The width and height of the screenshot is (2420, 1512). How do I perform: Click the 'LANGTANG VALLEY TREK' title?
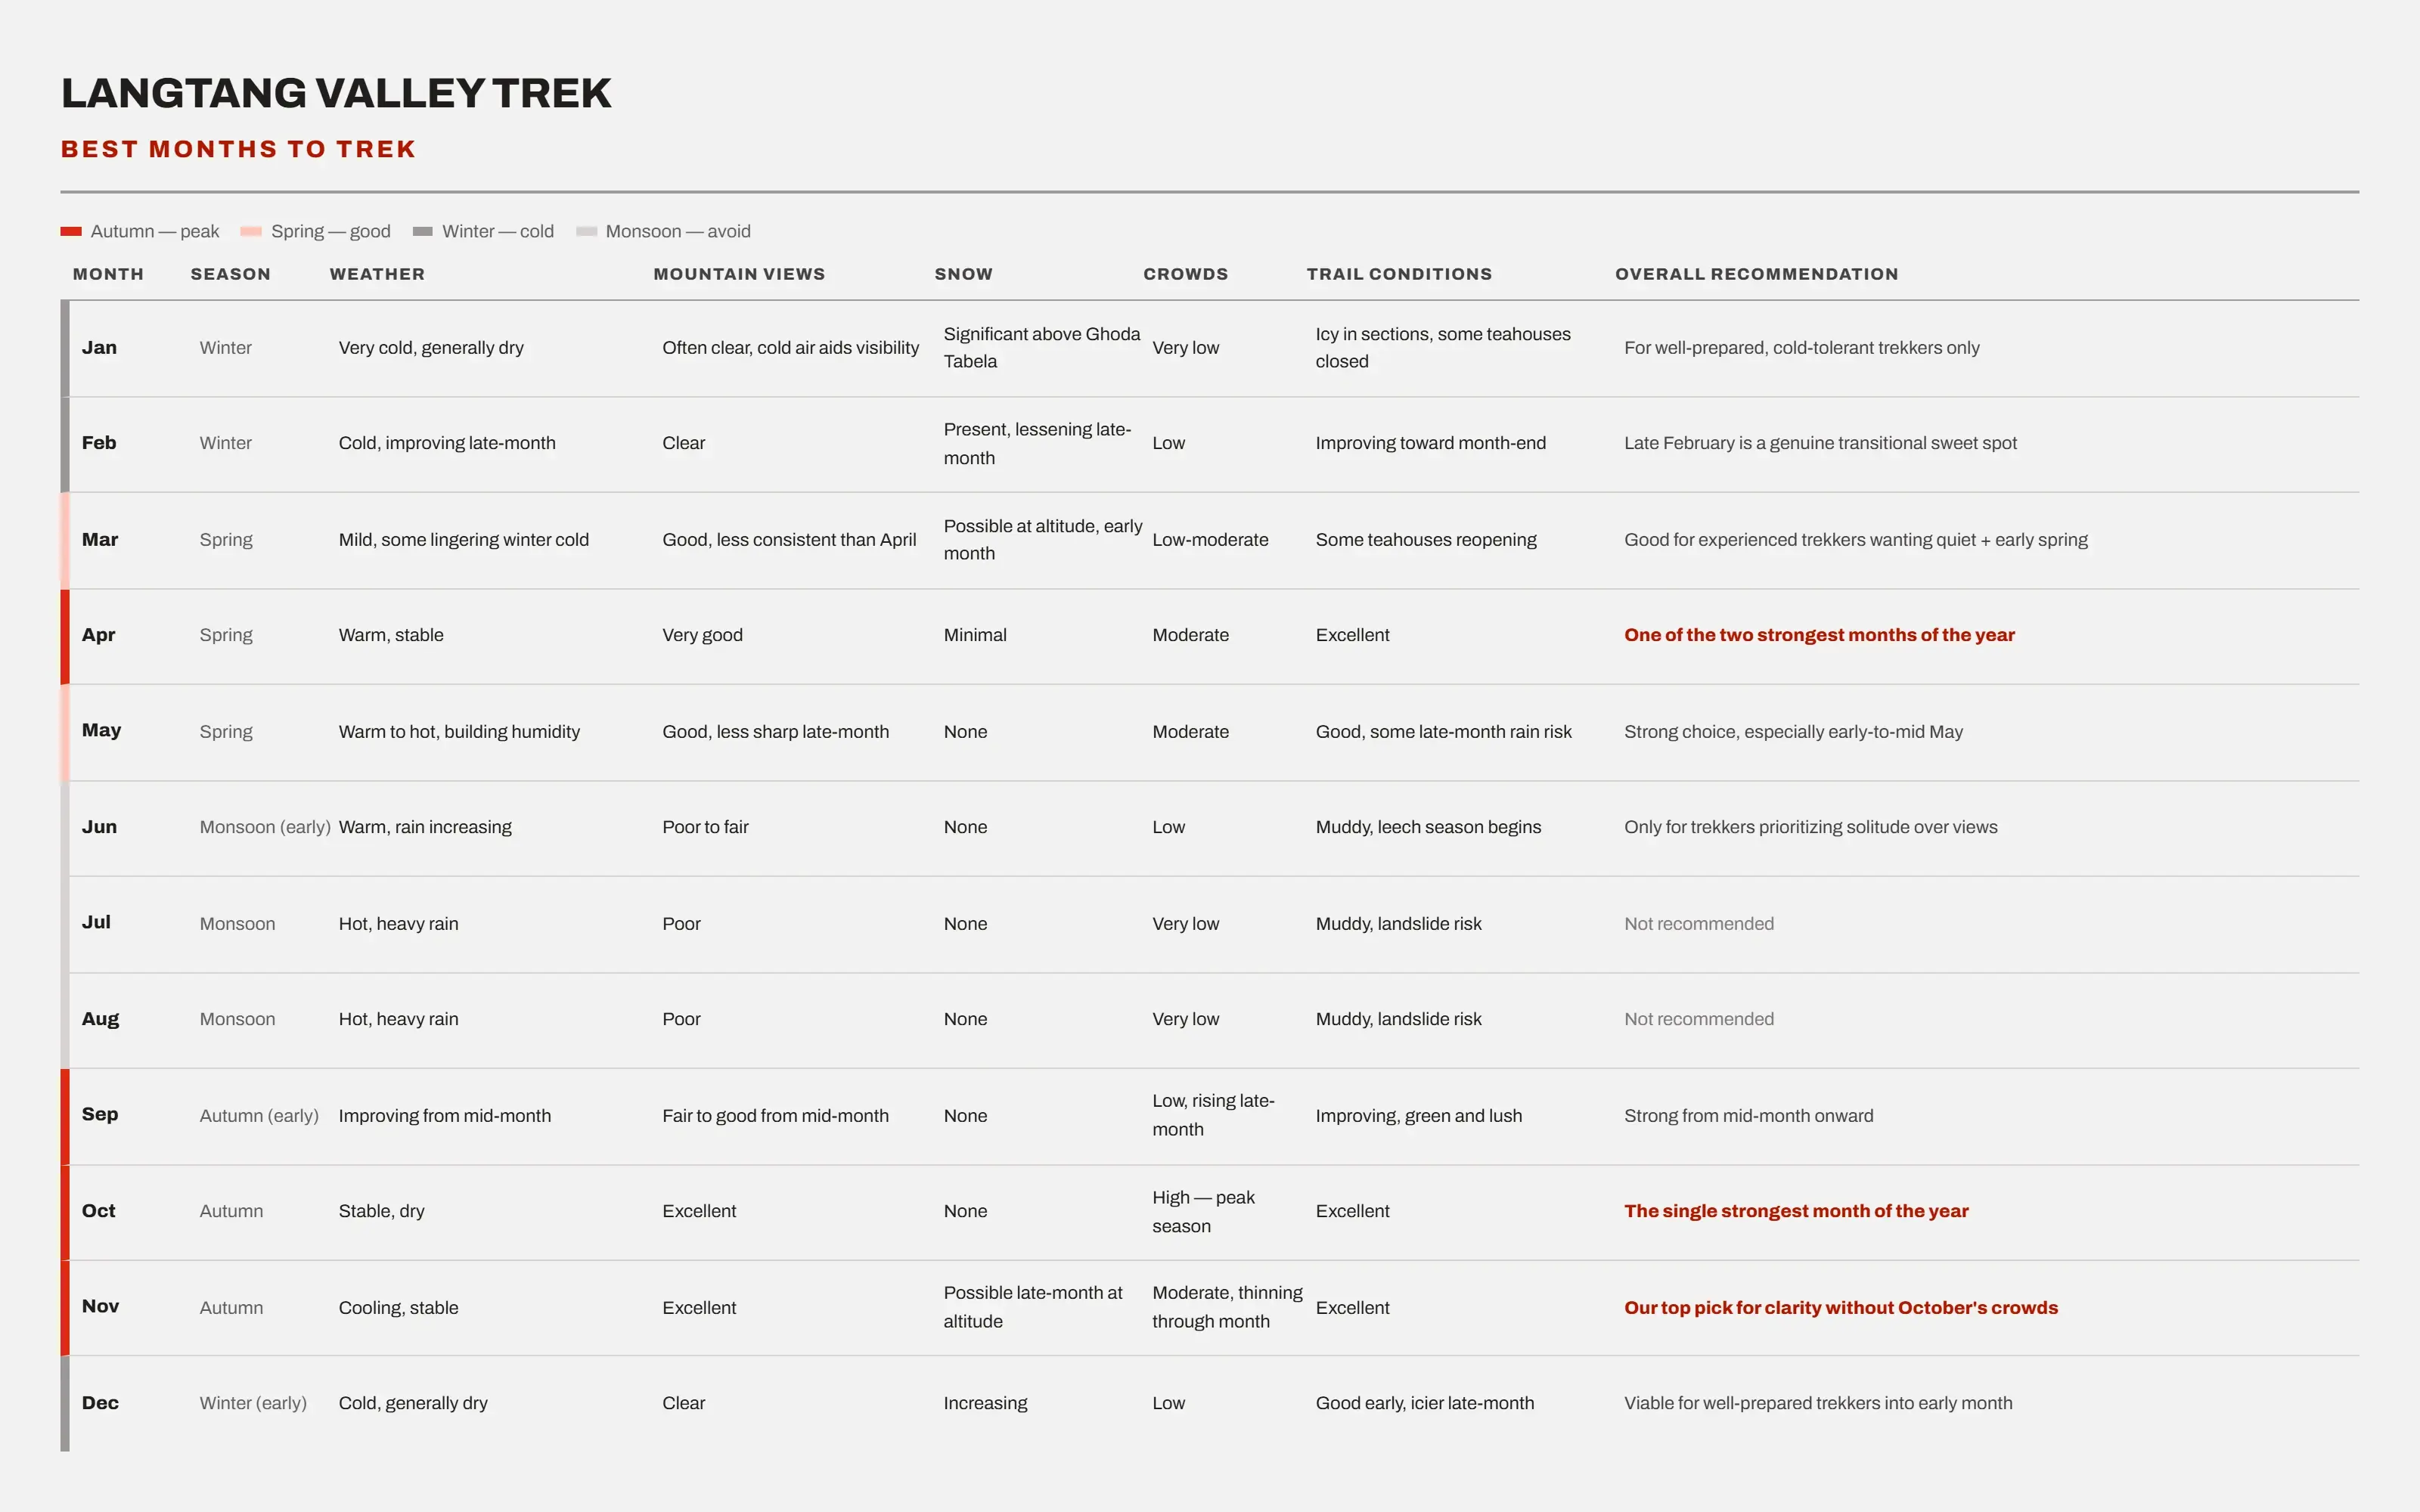coord(336,93)
